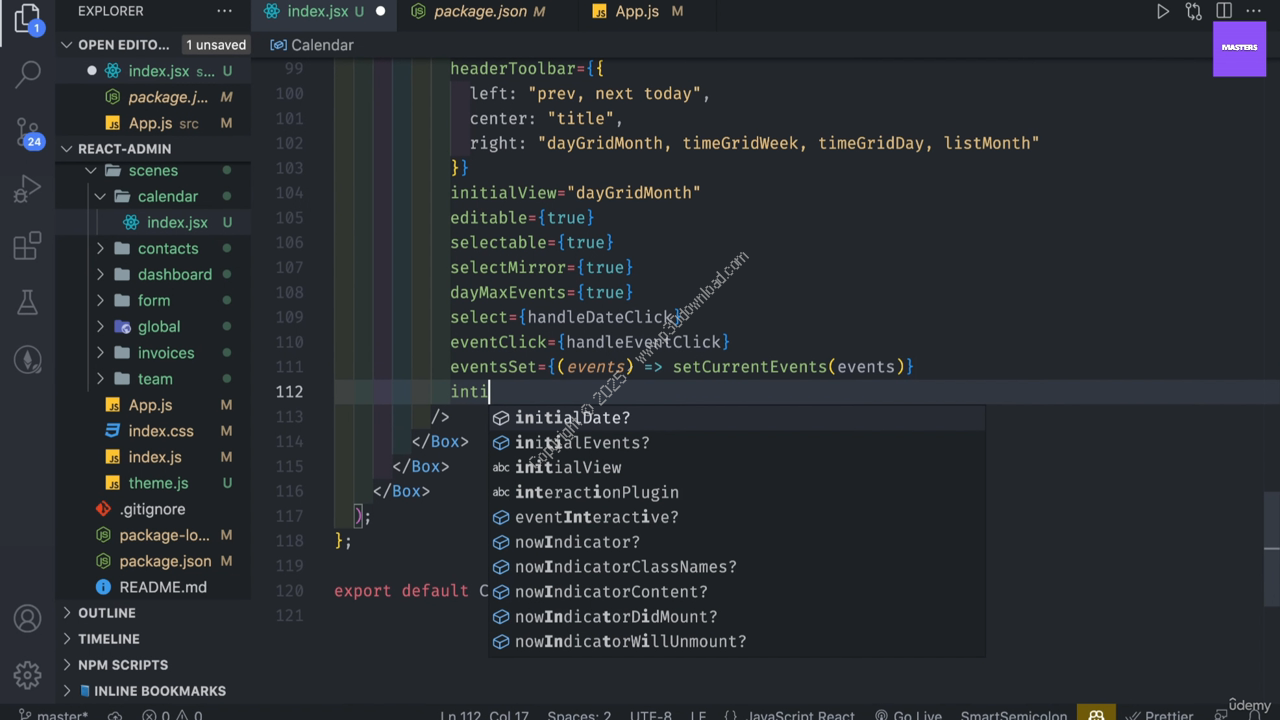1280x720 pixels.
Task: Open the .gitignore file
Action: click(152, 509)
